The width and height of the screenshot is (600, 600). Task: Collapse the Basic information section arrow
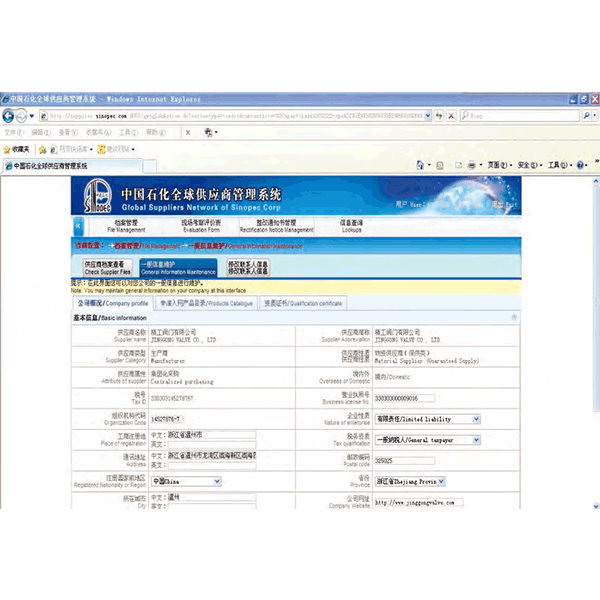(x=514, y=318)
